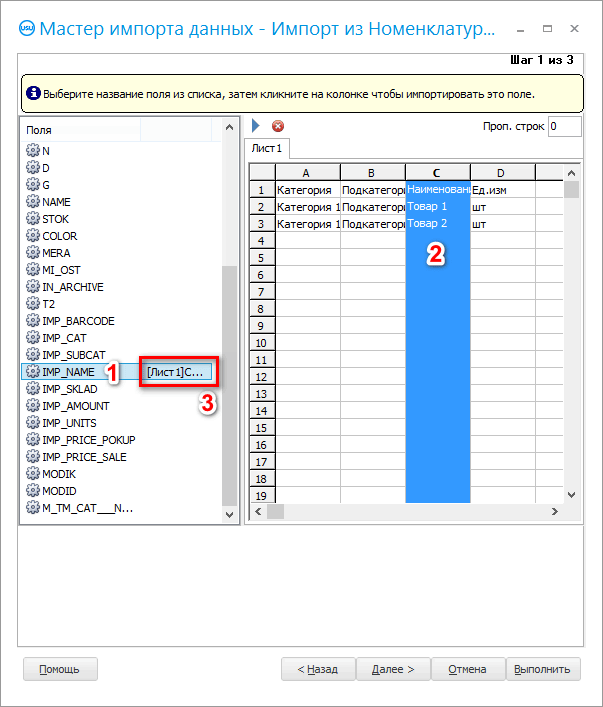Click row header number 5

pos(262,258)
